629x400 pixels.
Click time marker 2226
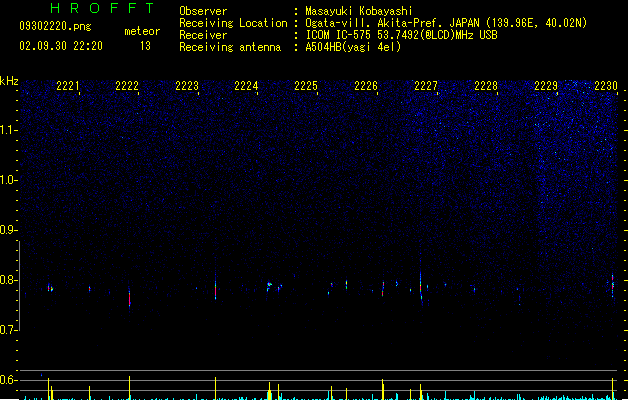point(366,86)
